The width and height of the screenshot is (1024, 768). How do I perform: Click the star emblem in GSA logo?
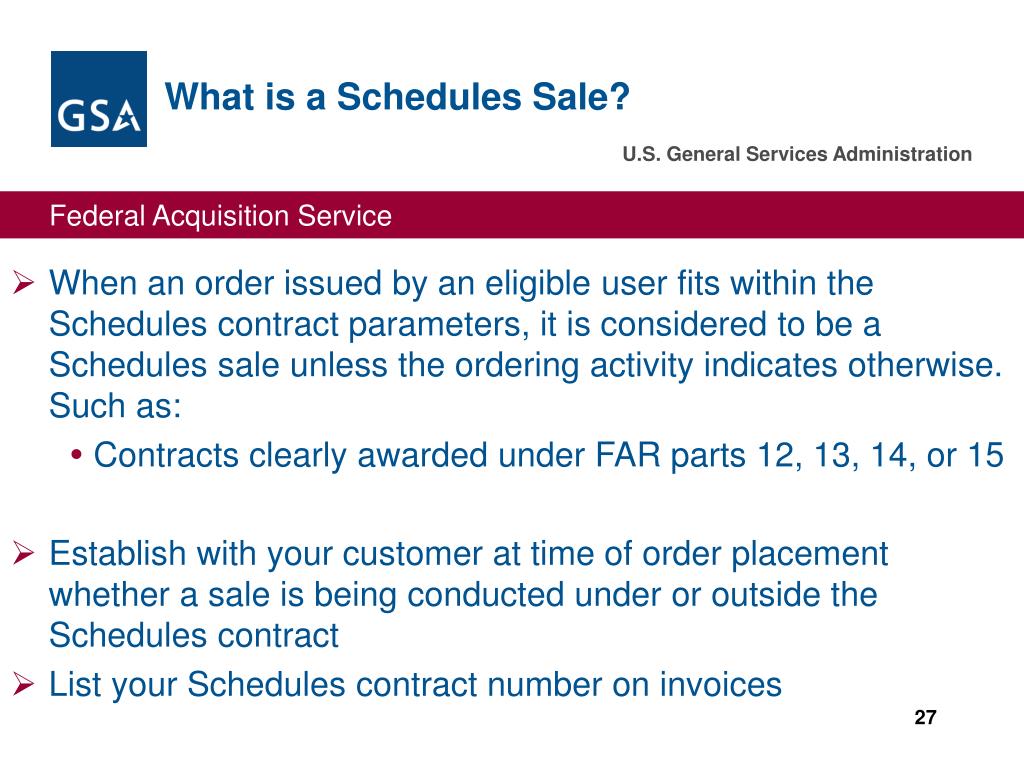(127, 118)
